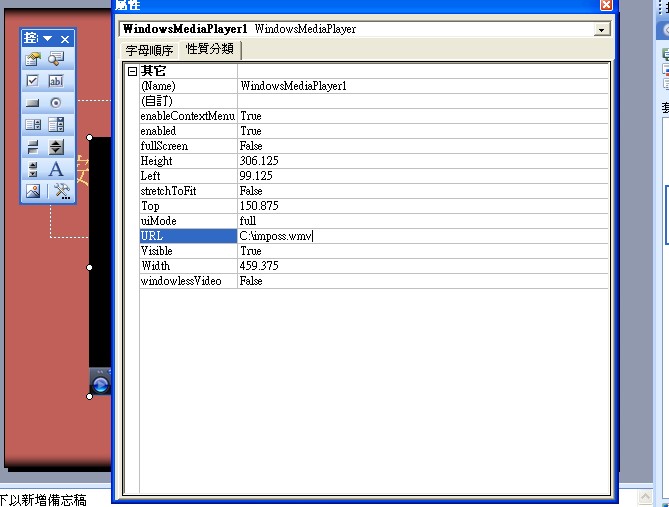
Task: Select the (自訂) property row
Action: click(374, 101)
